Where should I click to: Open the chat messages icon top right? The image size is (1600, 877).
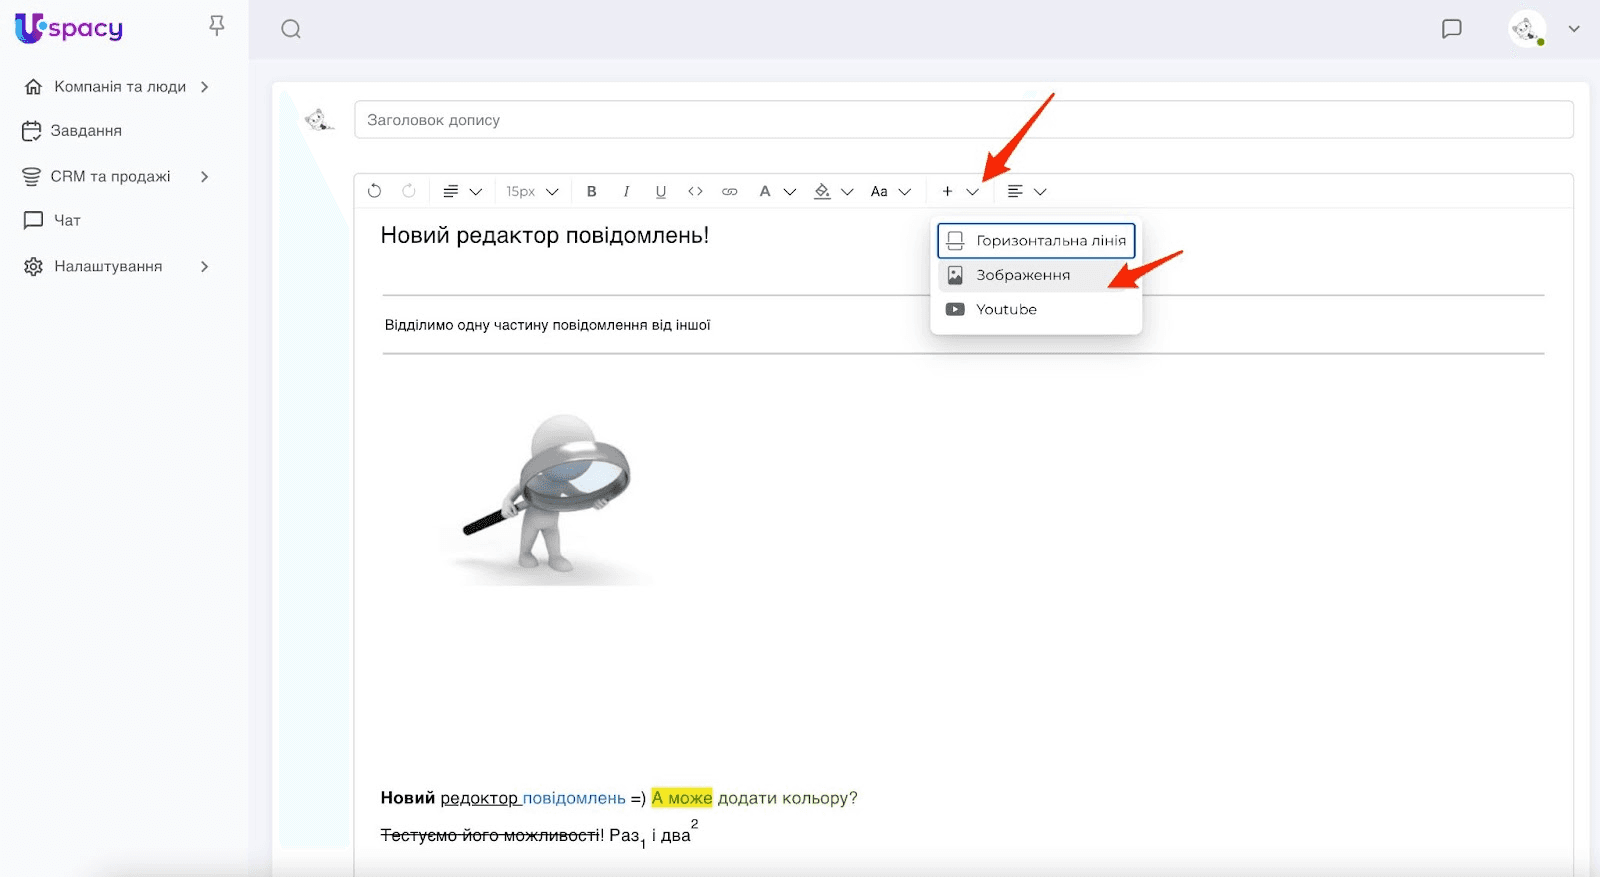tap(1451, 29)
